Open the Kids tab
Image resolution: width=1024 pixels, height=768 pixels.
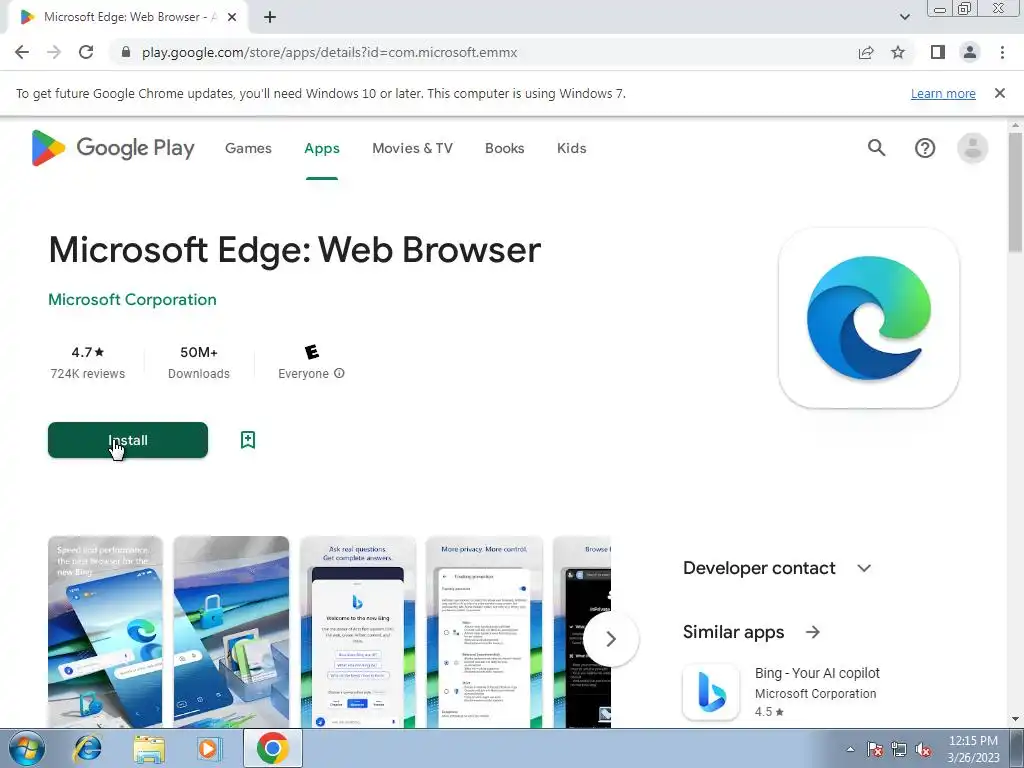pos(571,148)
